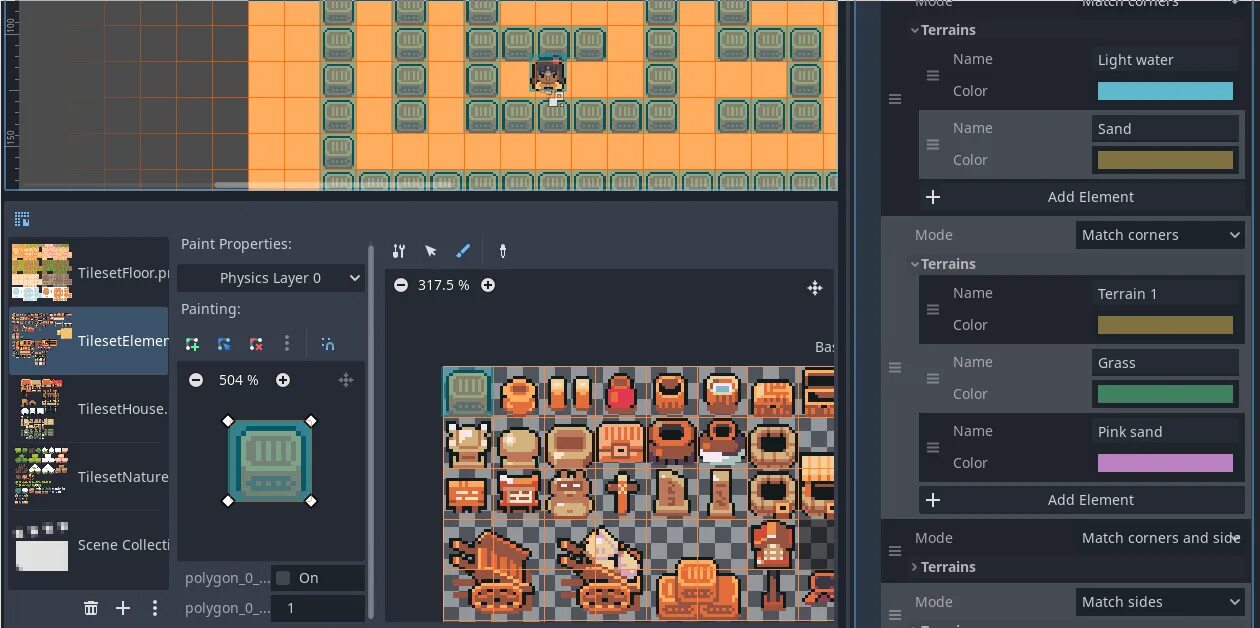The width and height of the screenshot is (1260, 628).
Task: Open Sand terrain color swatch
Action: [1165, 160]
